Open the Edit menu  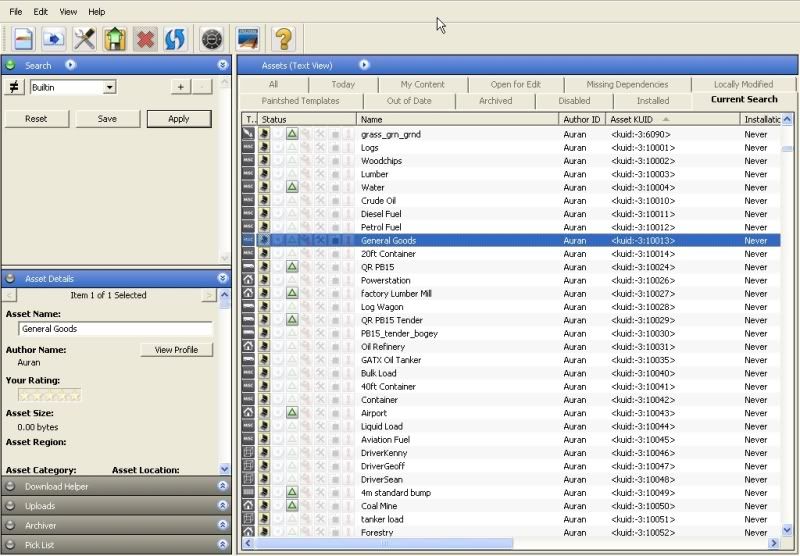click(40, 11)
